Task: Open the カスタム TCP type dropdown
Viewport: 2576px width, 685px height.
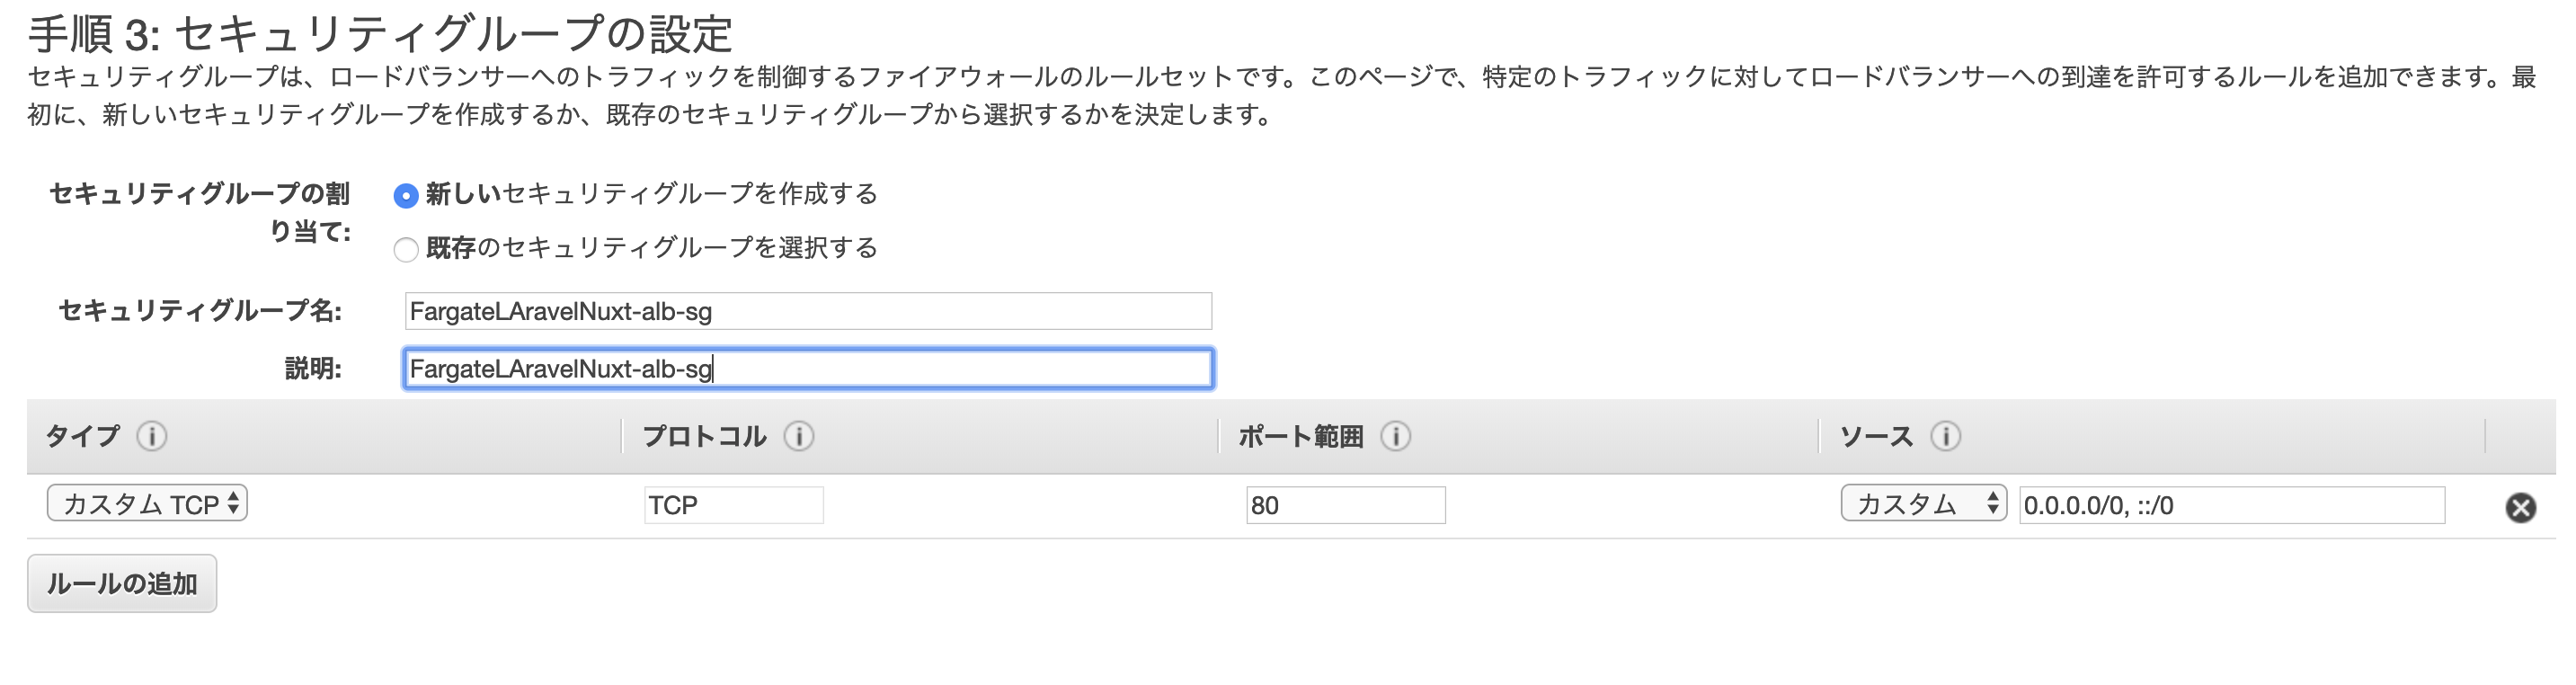Action: pos(147,503)
